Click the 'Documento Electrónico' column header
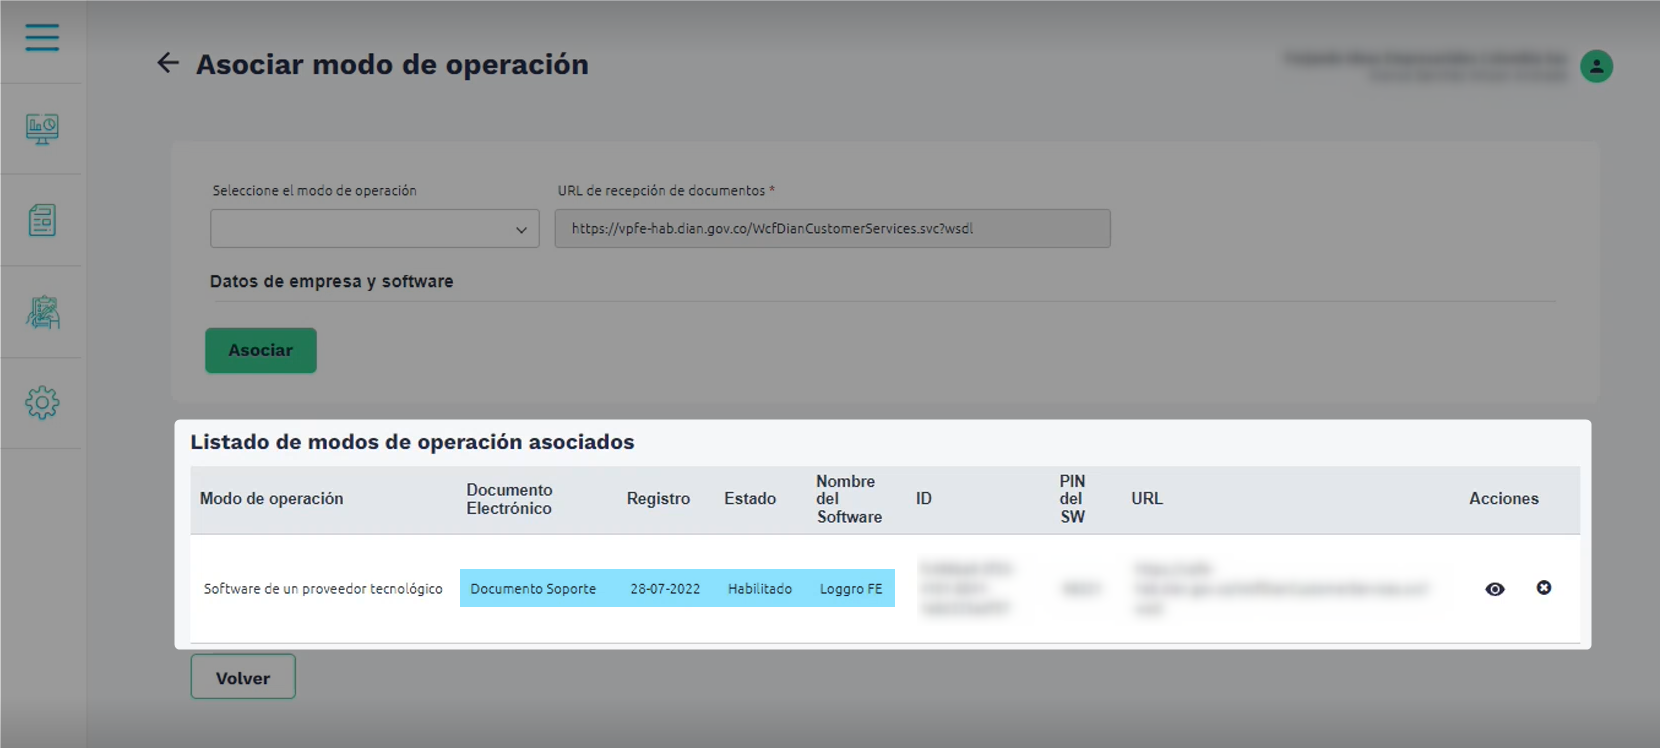Image resolution: width=1660 pixels, height=748 pixels. (x=509, y=499)
